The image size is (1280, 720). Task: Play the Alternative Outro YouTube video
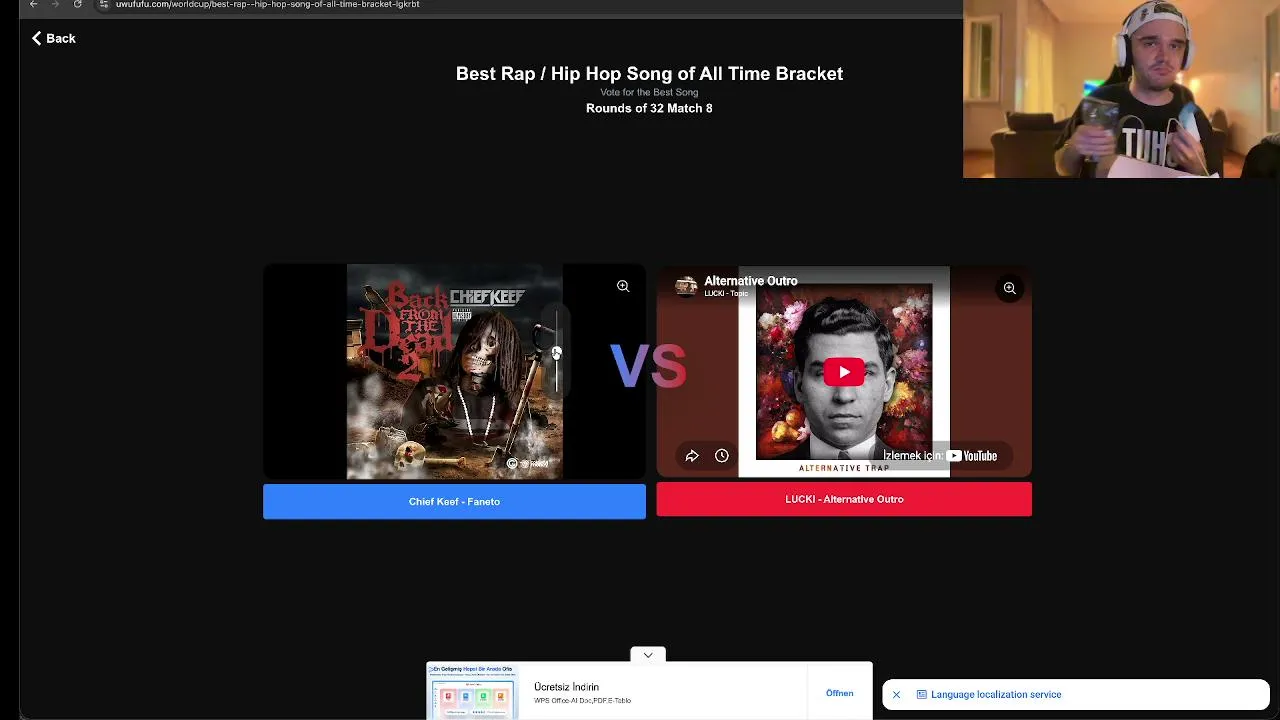pos(844,372)
